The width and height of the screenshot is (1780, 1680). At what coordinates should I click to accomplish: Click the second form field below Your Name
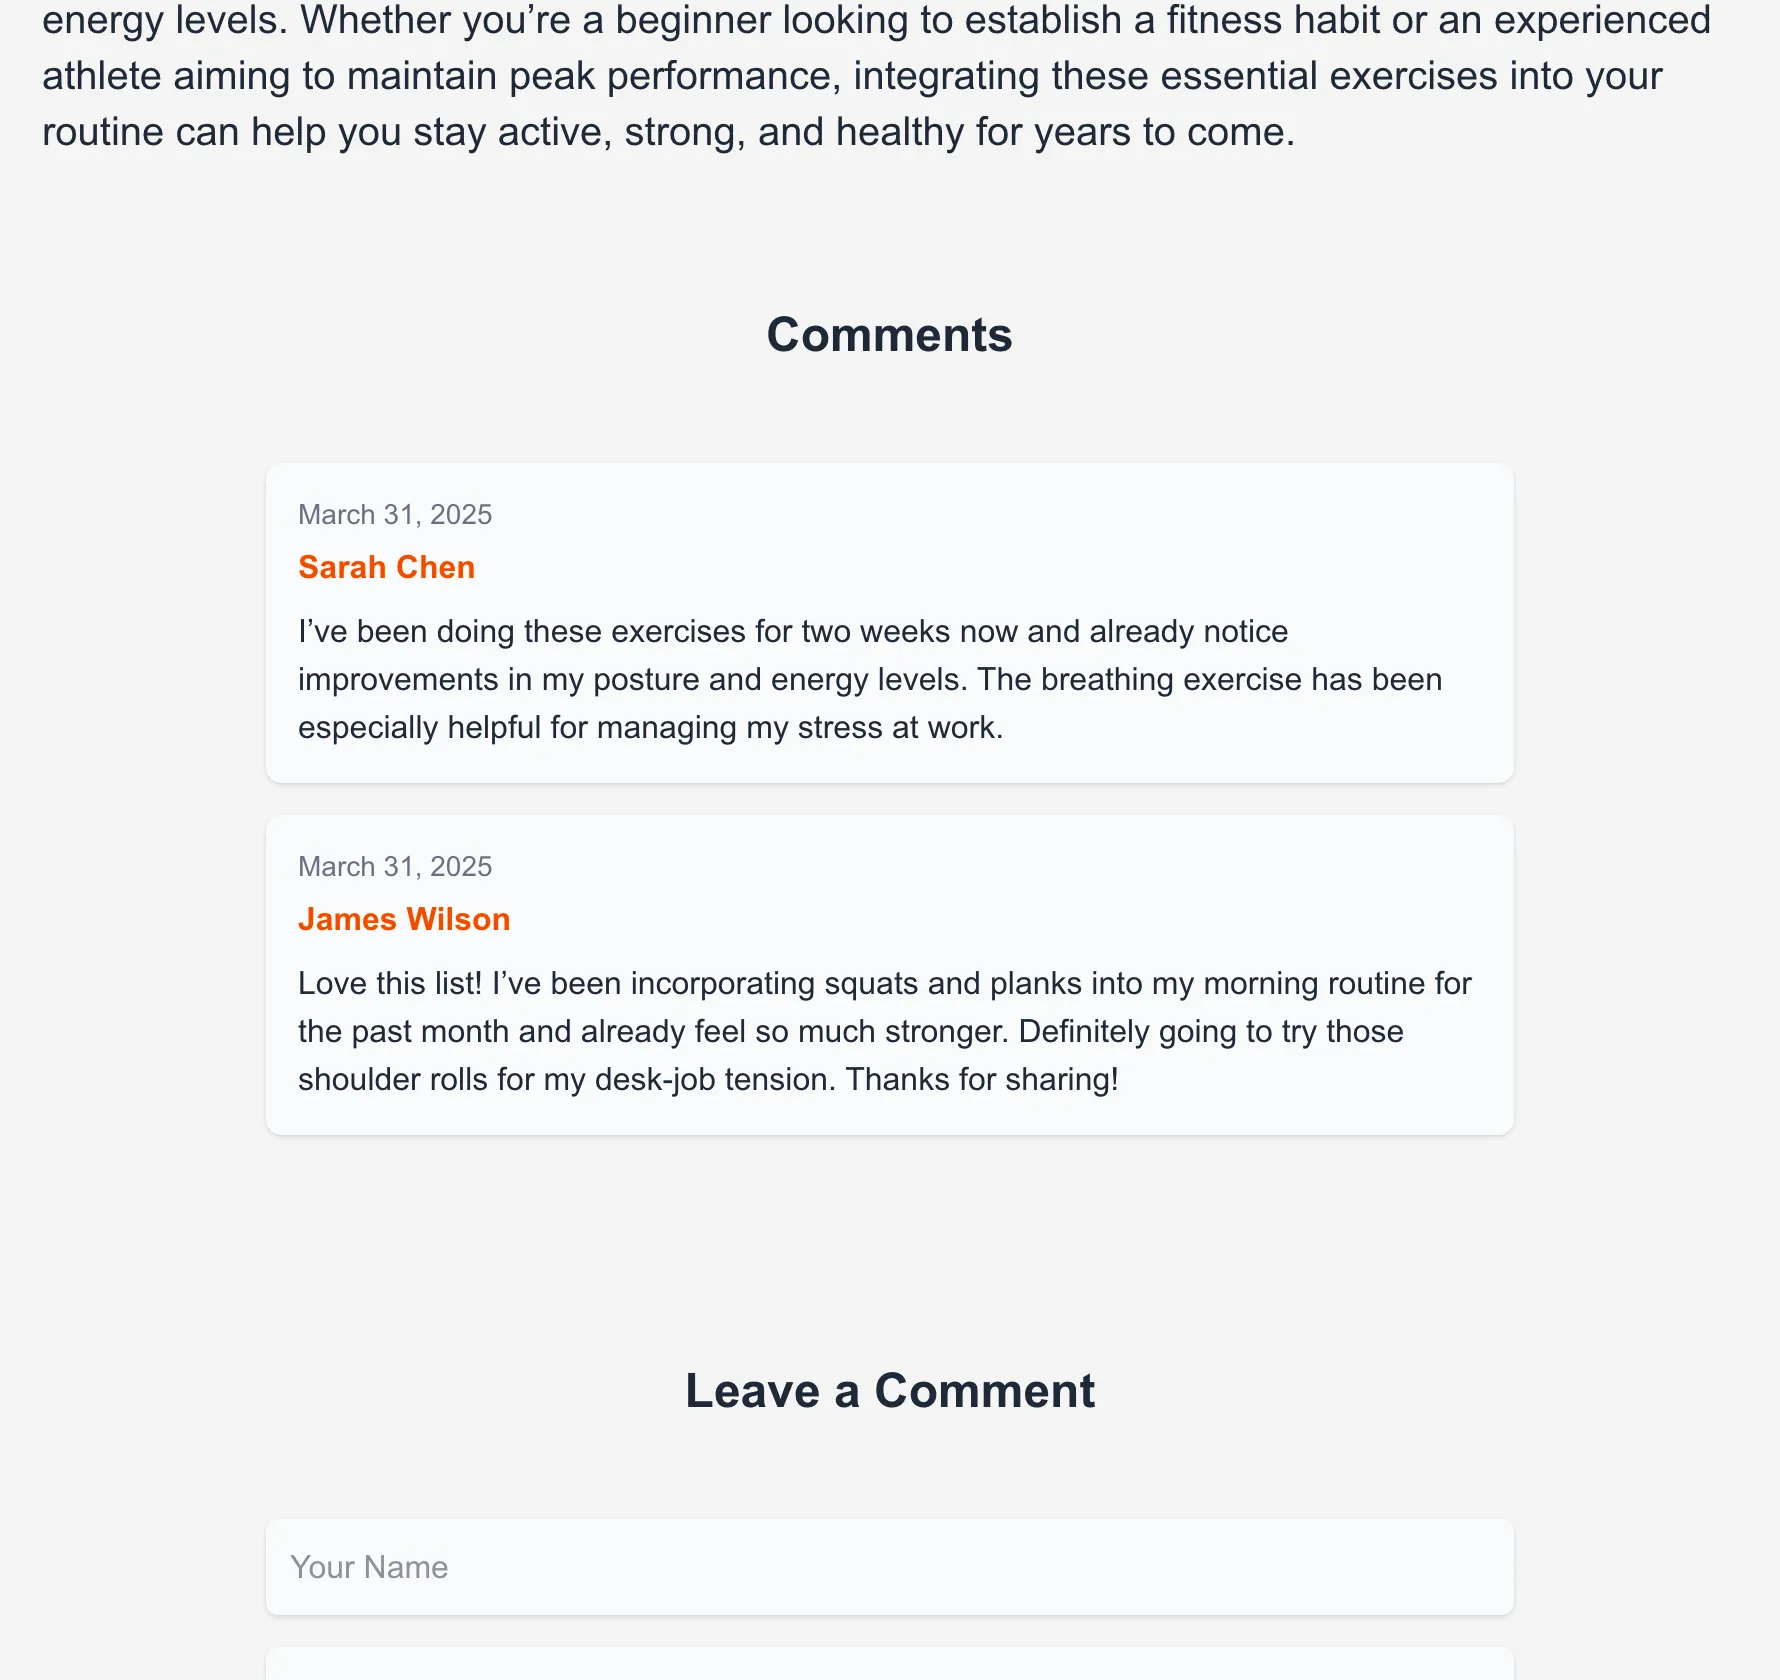pyautogui.click(x=889, y=1670)
